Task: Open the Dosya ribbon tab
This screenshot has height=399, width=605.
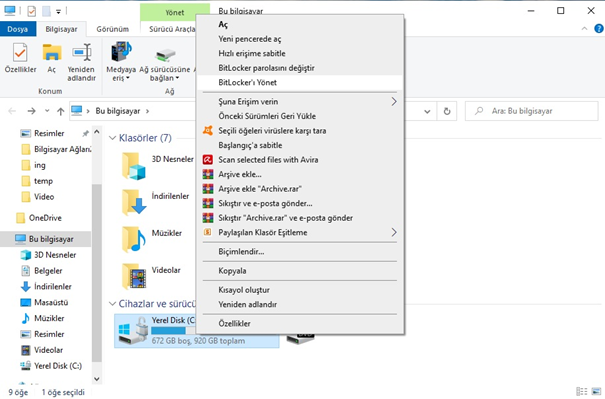Action: 18,29
